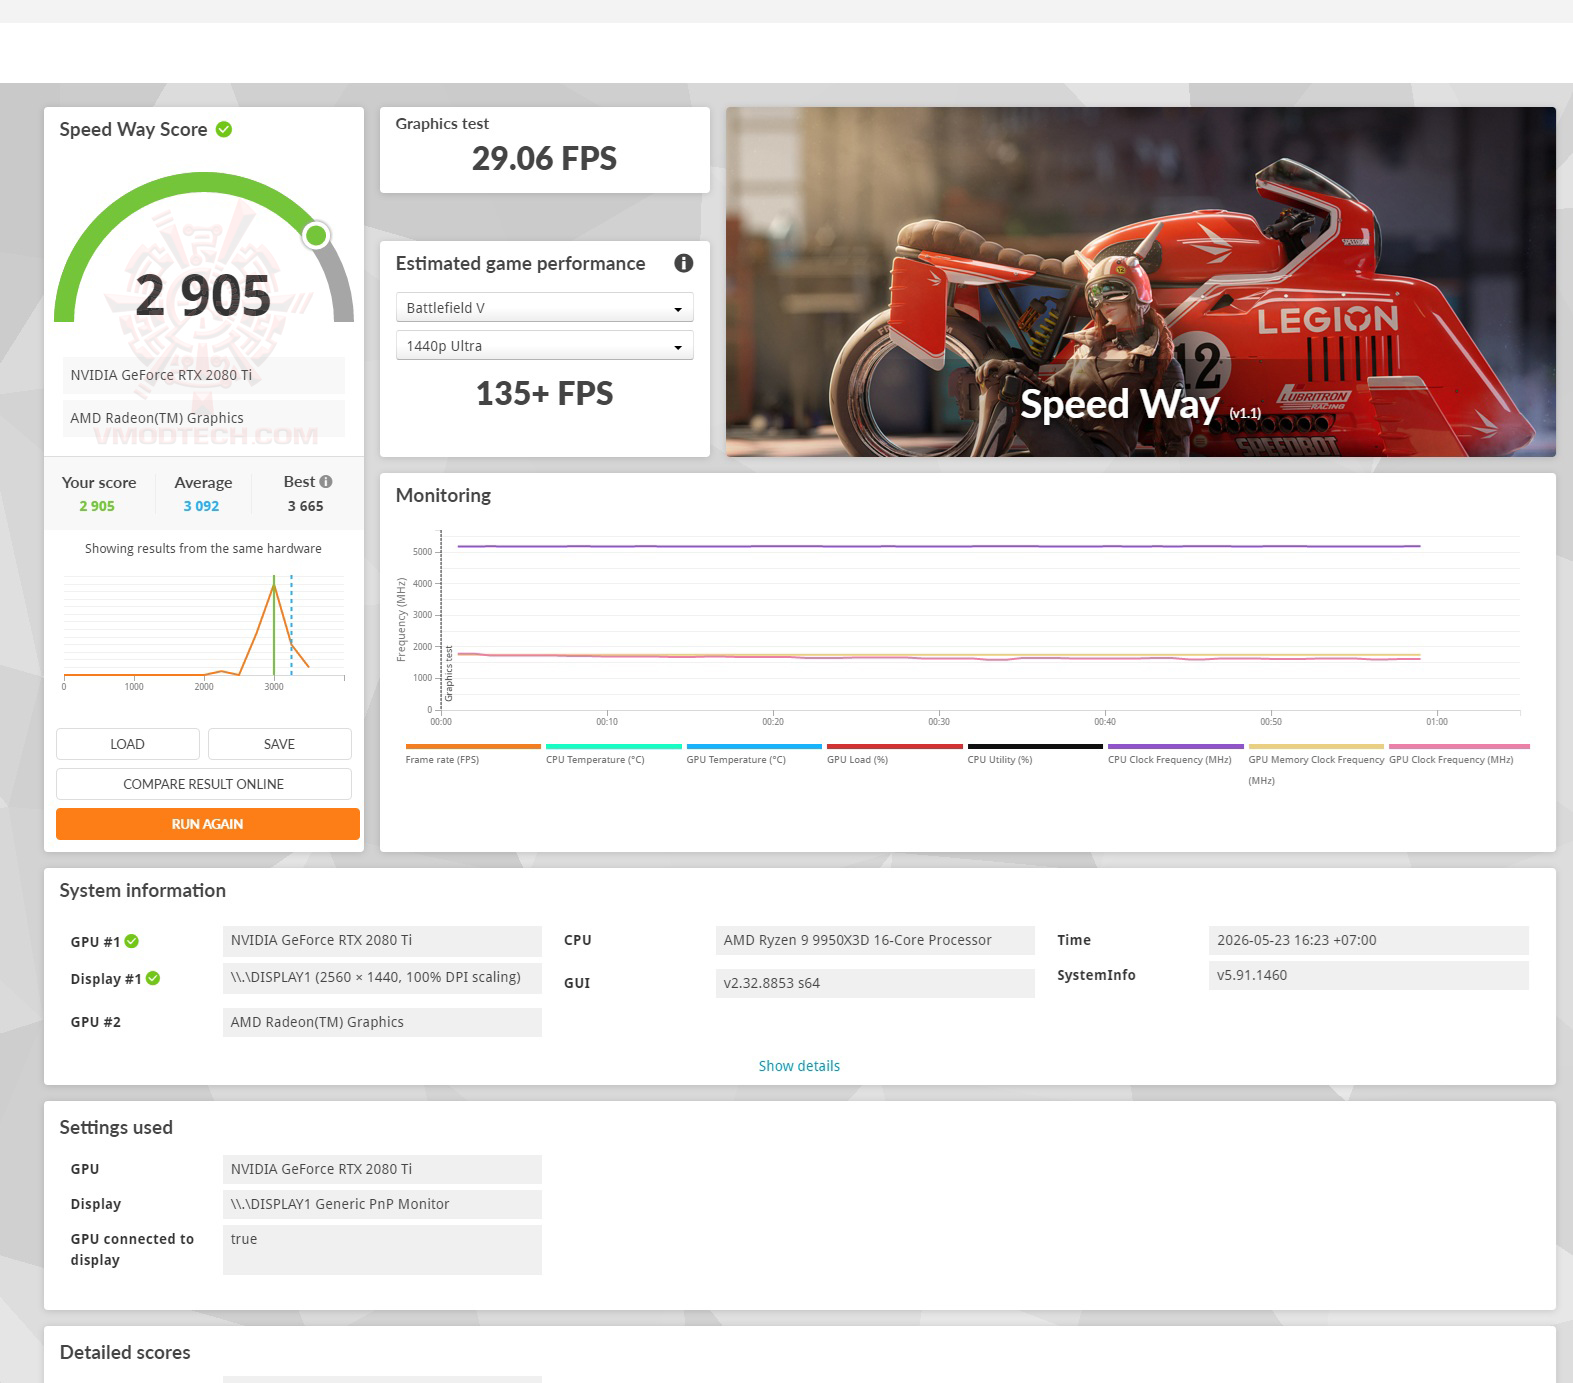Toggle the CPU Temperature legend series

pos(595,760)
